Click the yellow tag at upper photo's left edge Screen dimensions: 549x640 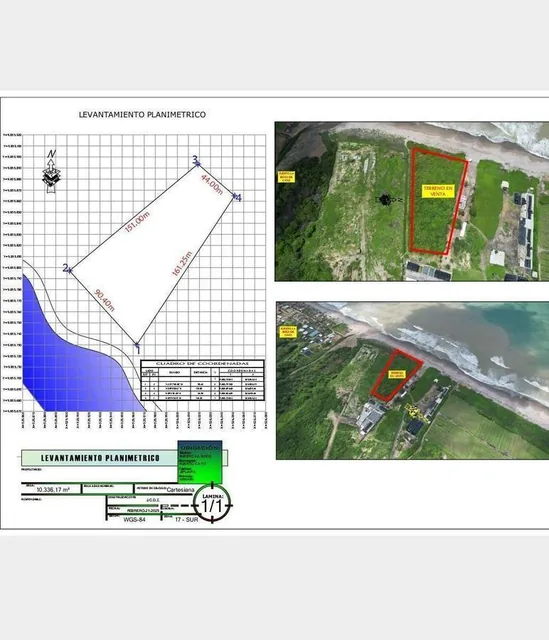[x=286, y=177]
